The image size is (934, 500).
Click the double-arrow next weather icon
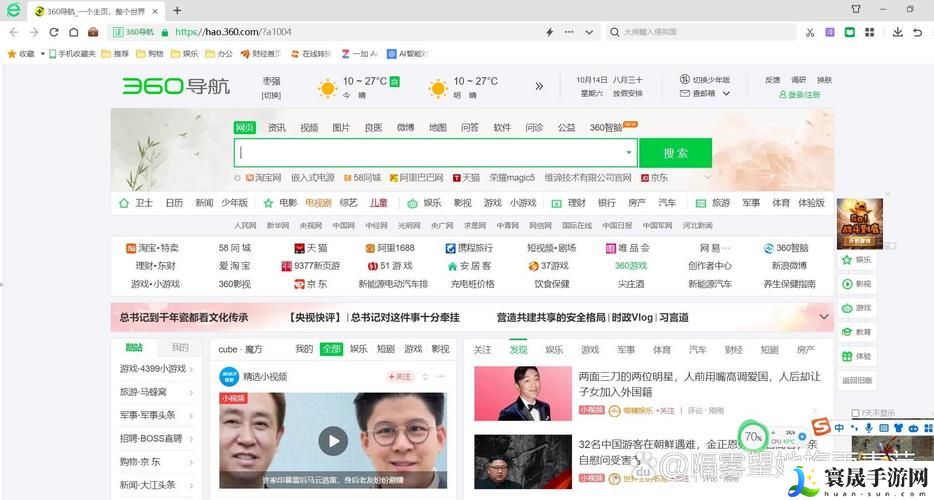(539, 86)
